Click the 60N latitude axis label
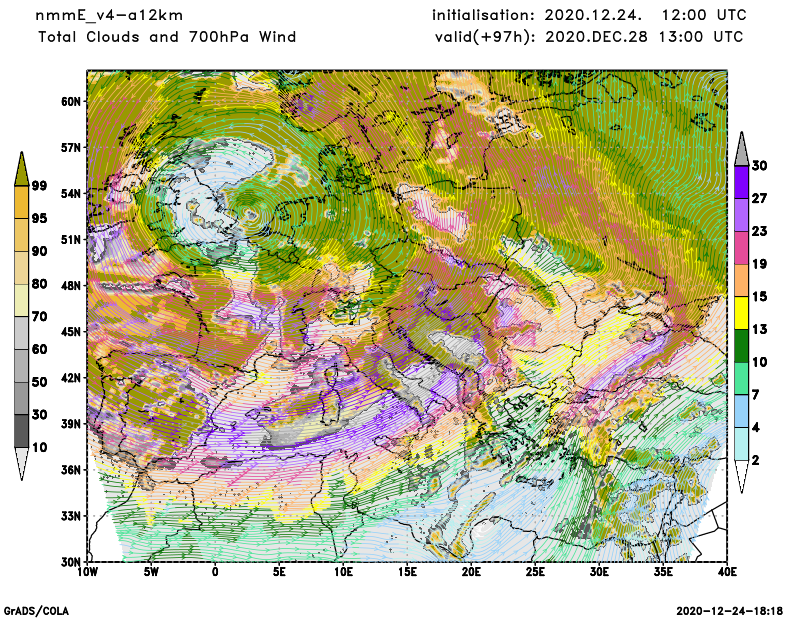800x618 pixels. tap(71, 101)
